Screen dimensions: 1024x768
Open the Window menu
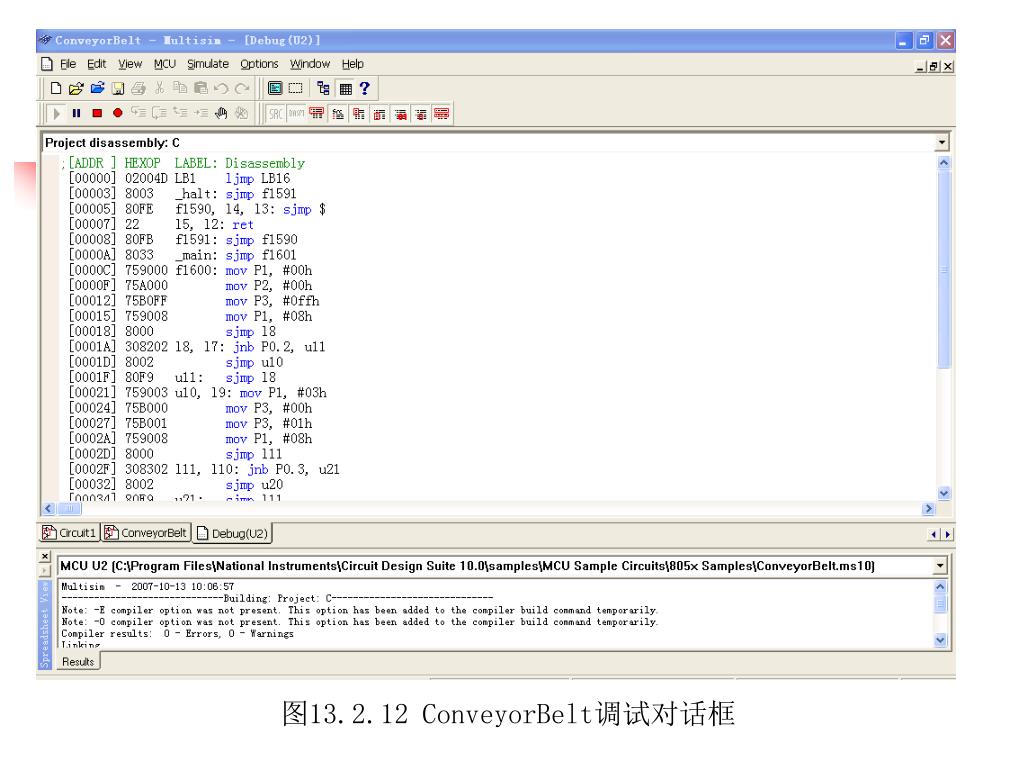click(x=310, y=64)
